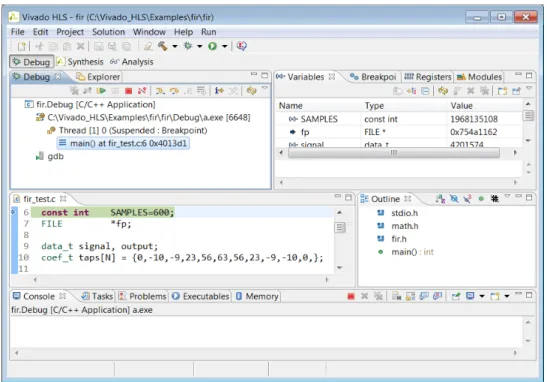Select the SAMPLES variable row
This screenshot has width=547, height=382.
pyautogui.click(x=399, y=119)
